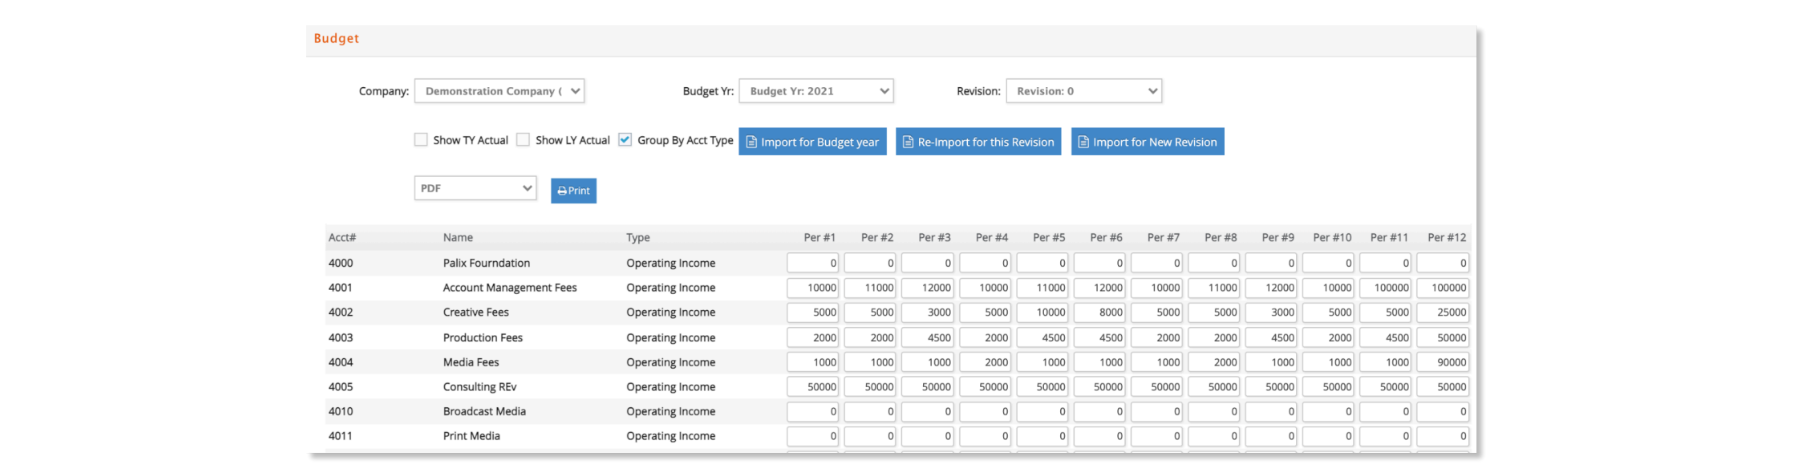
Task: Select account number 4000
Action: tap(341, 263)
